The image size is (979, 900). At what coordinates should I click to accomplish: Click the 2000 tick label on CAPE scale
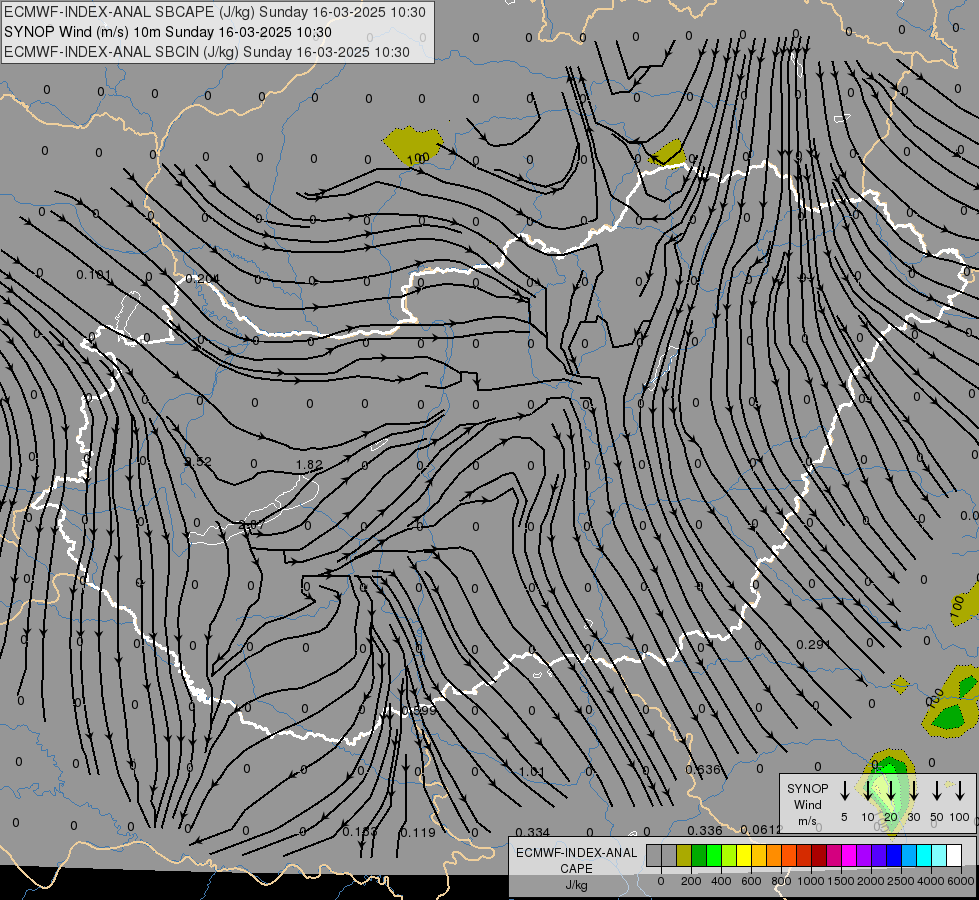point(870,881)
